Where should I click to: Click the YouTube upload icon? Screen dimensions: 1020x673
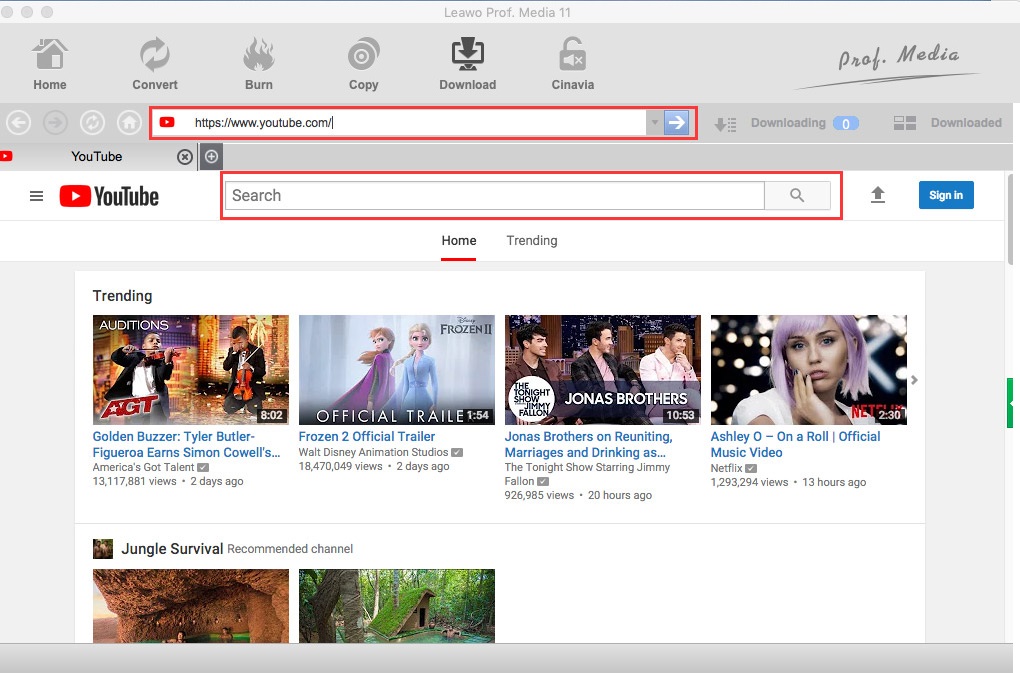(878, 195)
